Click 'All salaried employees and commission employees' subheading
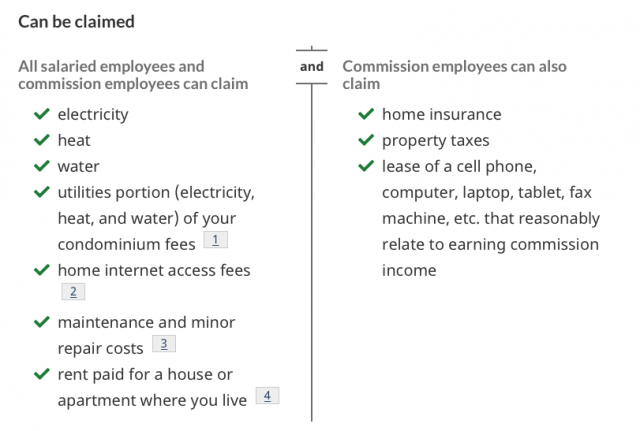Image resolution: width=640 pixels, height=431 pixels. point(133,75)
